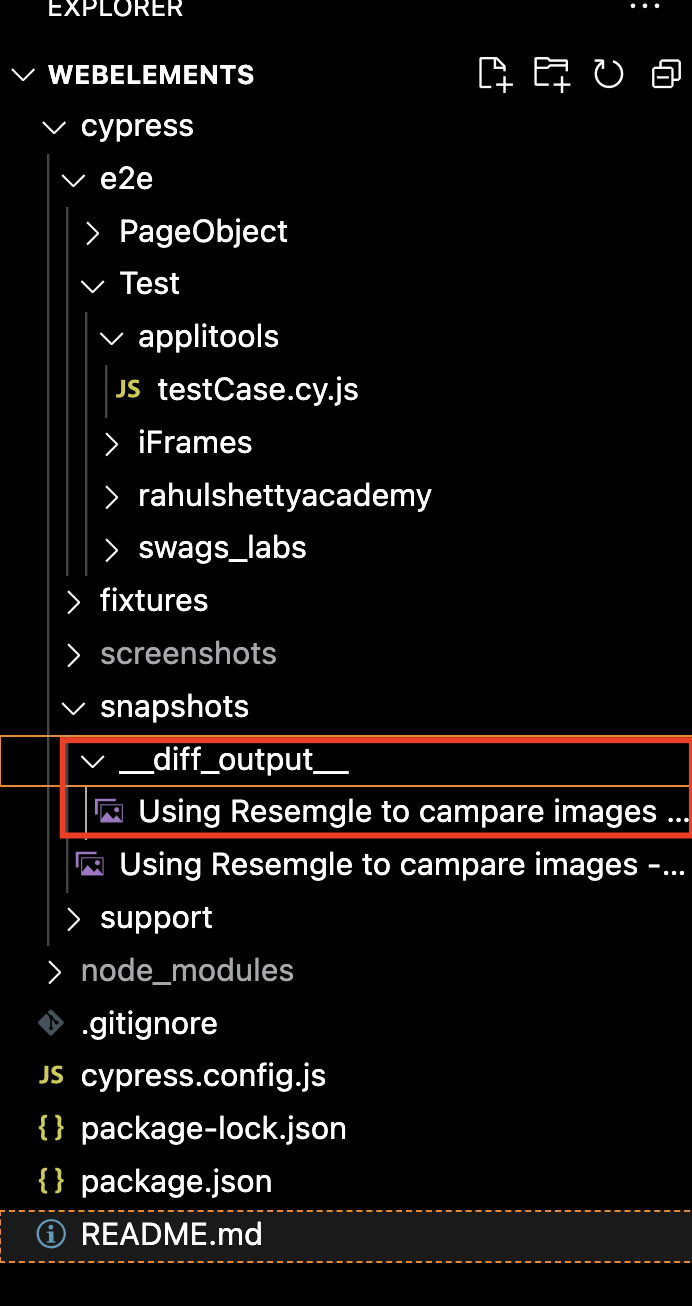
Task: Select the screenshots folder
Action: pos(188,653)
